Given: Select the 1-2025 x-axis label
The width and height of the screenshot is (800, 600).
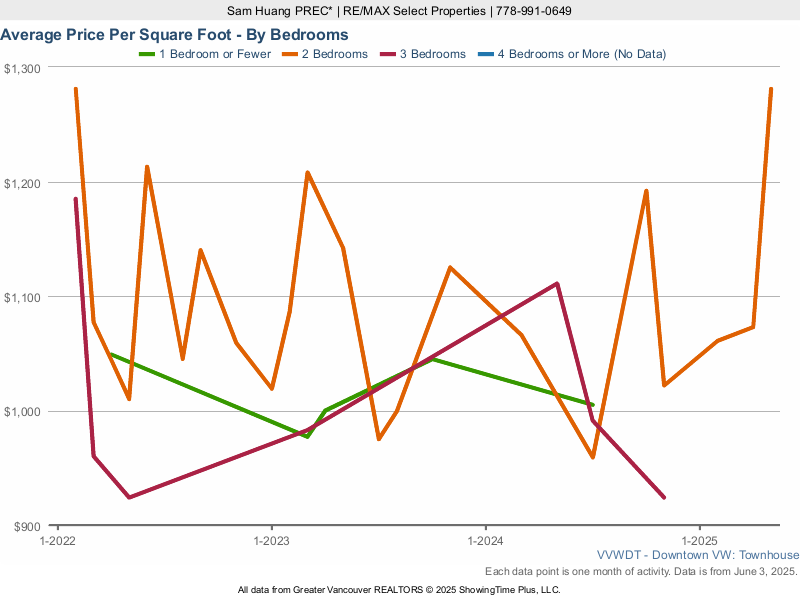Looking at the screenshot, I should (x=699, y=540).
